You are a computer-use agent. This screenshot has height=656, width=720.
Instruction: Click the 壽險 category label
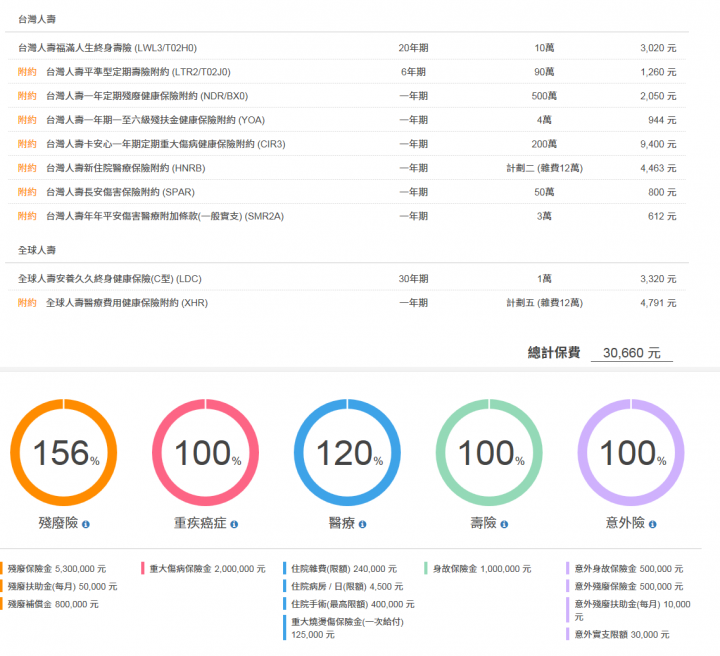click(484, 523)
